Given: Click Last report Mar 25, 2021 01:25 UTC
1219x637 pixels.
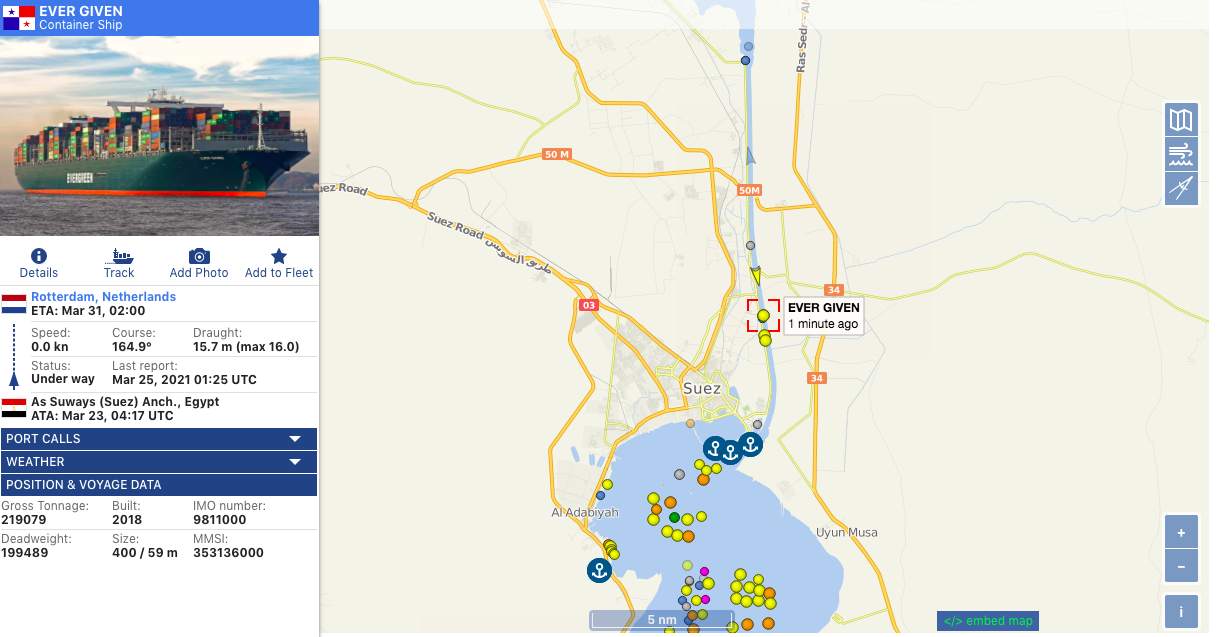Looking at the screenshot, I should 184,380.
